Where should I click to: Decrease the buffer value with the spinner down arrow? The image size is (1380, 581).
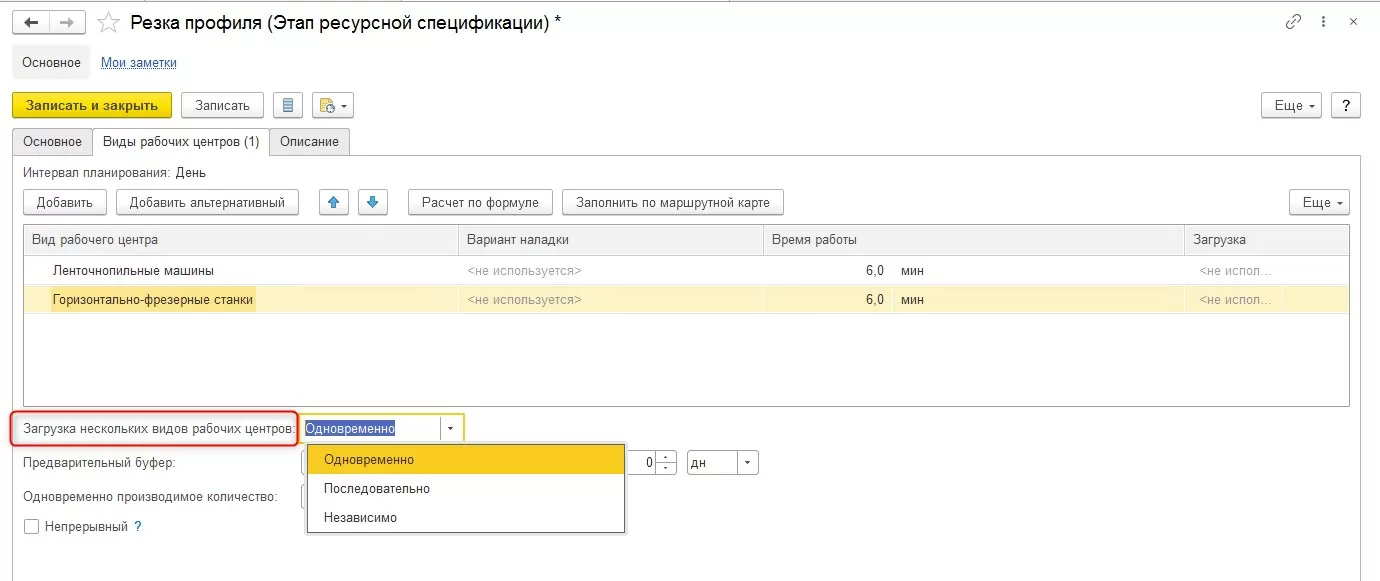(x=666, y=468)
